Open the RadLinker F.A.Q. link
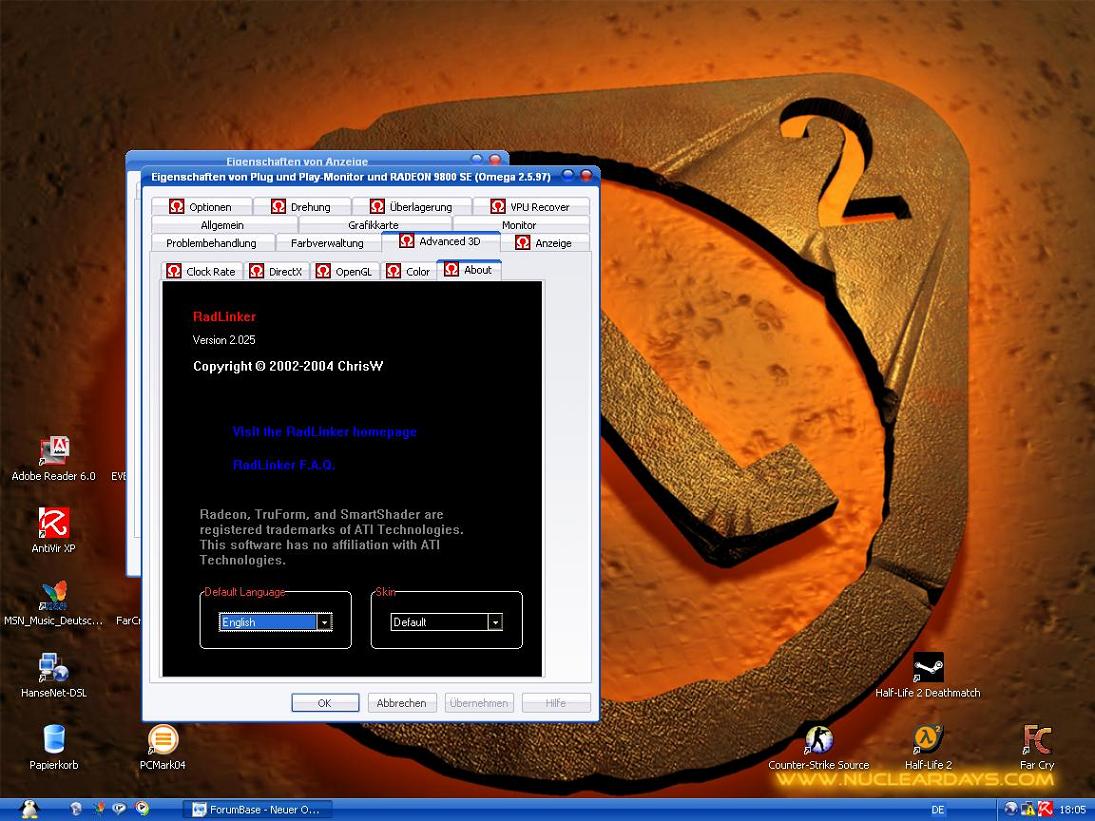1095x821 pixels. pos(284,465)
